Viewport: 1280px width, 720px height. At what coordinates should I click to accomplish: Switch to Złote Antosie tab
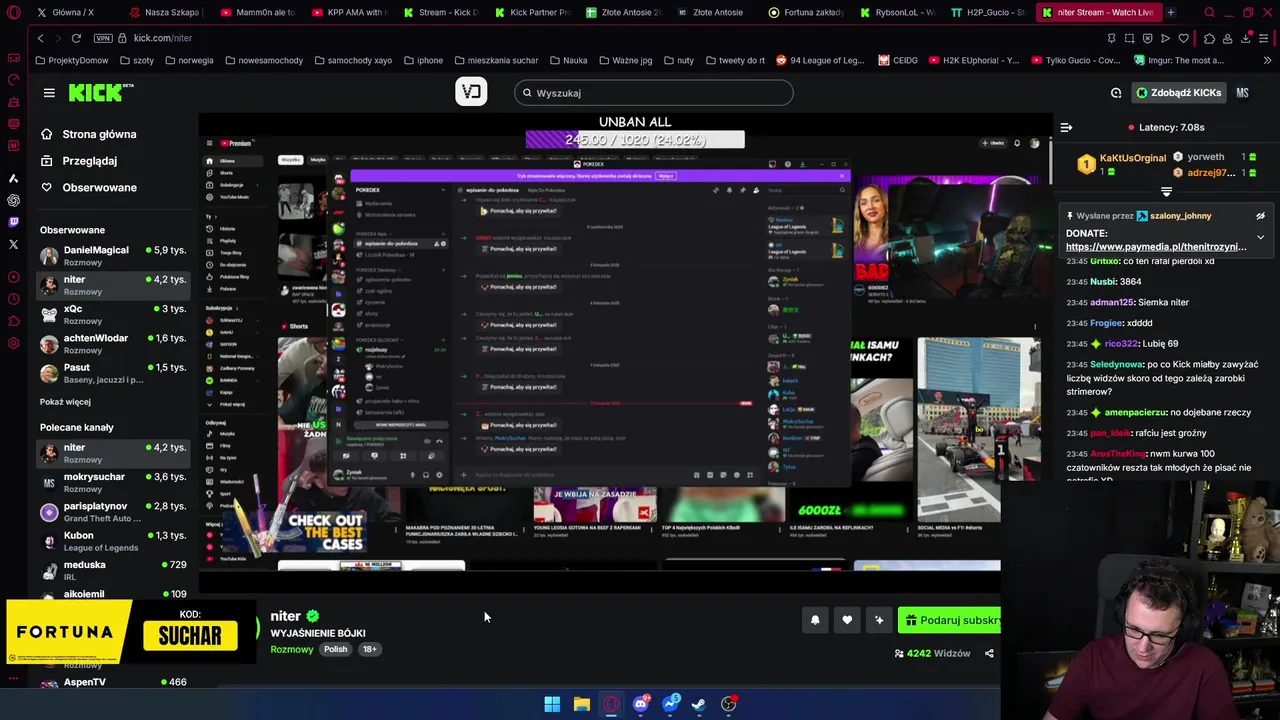tap(715, 13)
